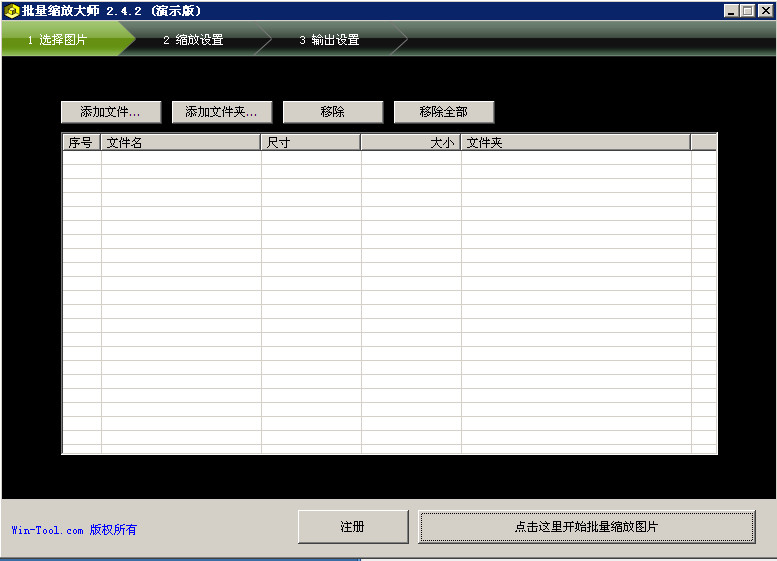The width and height of the screenshot is (777, 561).
Task: Sort by the 大小 column header
Action: tap(411, 143)
